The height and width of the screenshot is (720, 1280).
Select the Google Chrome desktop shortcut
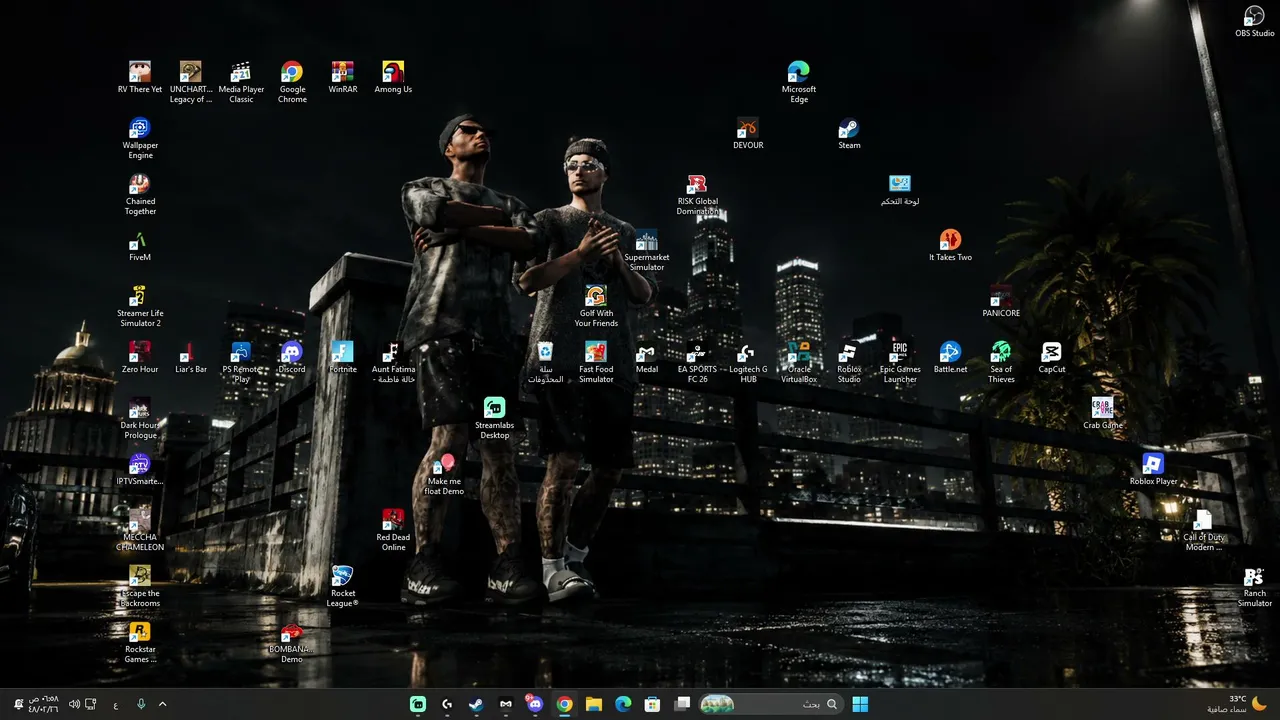click(292, 82)
